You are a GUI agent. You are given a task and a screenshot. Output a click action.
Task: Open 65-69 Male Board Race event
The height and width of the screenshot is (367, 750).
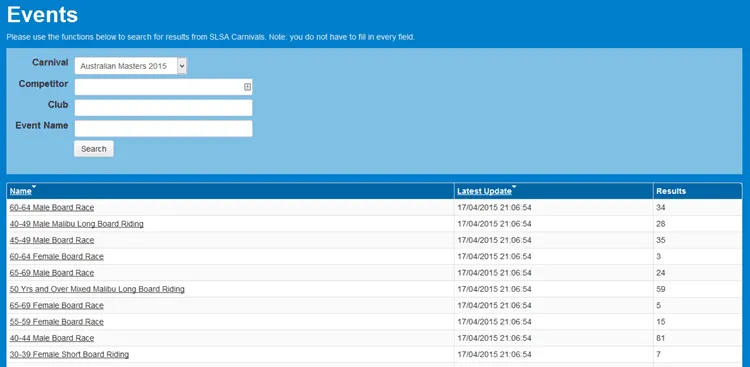pyautogui.click(x=52, y=273)
